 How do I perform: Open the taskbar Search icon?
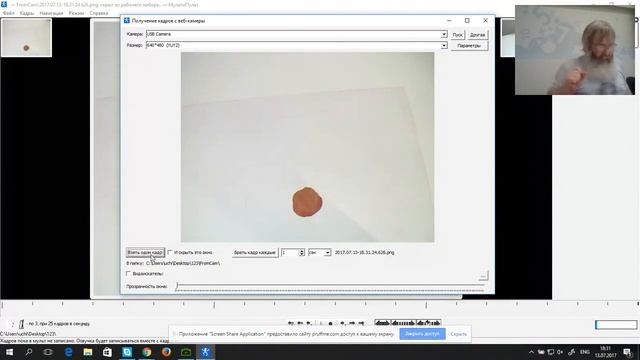29,352
